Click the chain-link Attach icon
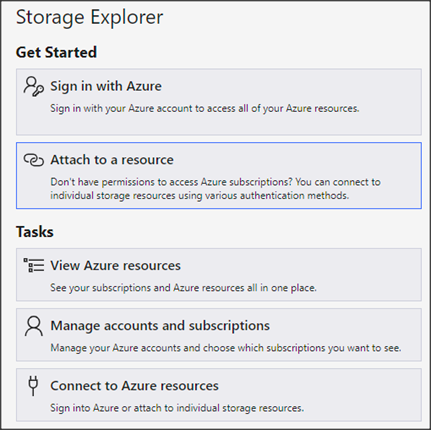Screen dimensions: 431x430 pyautogui.click(x=33, y=160)
